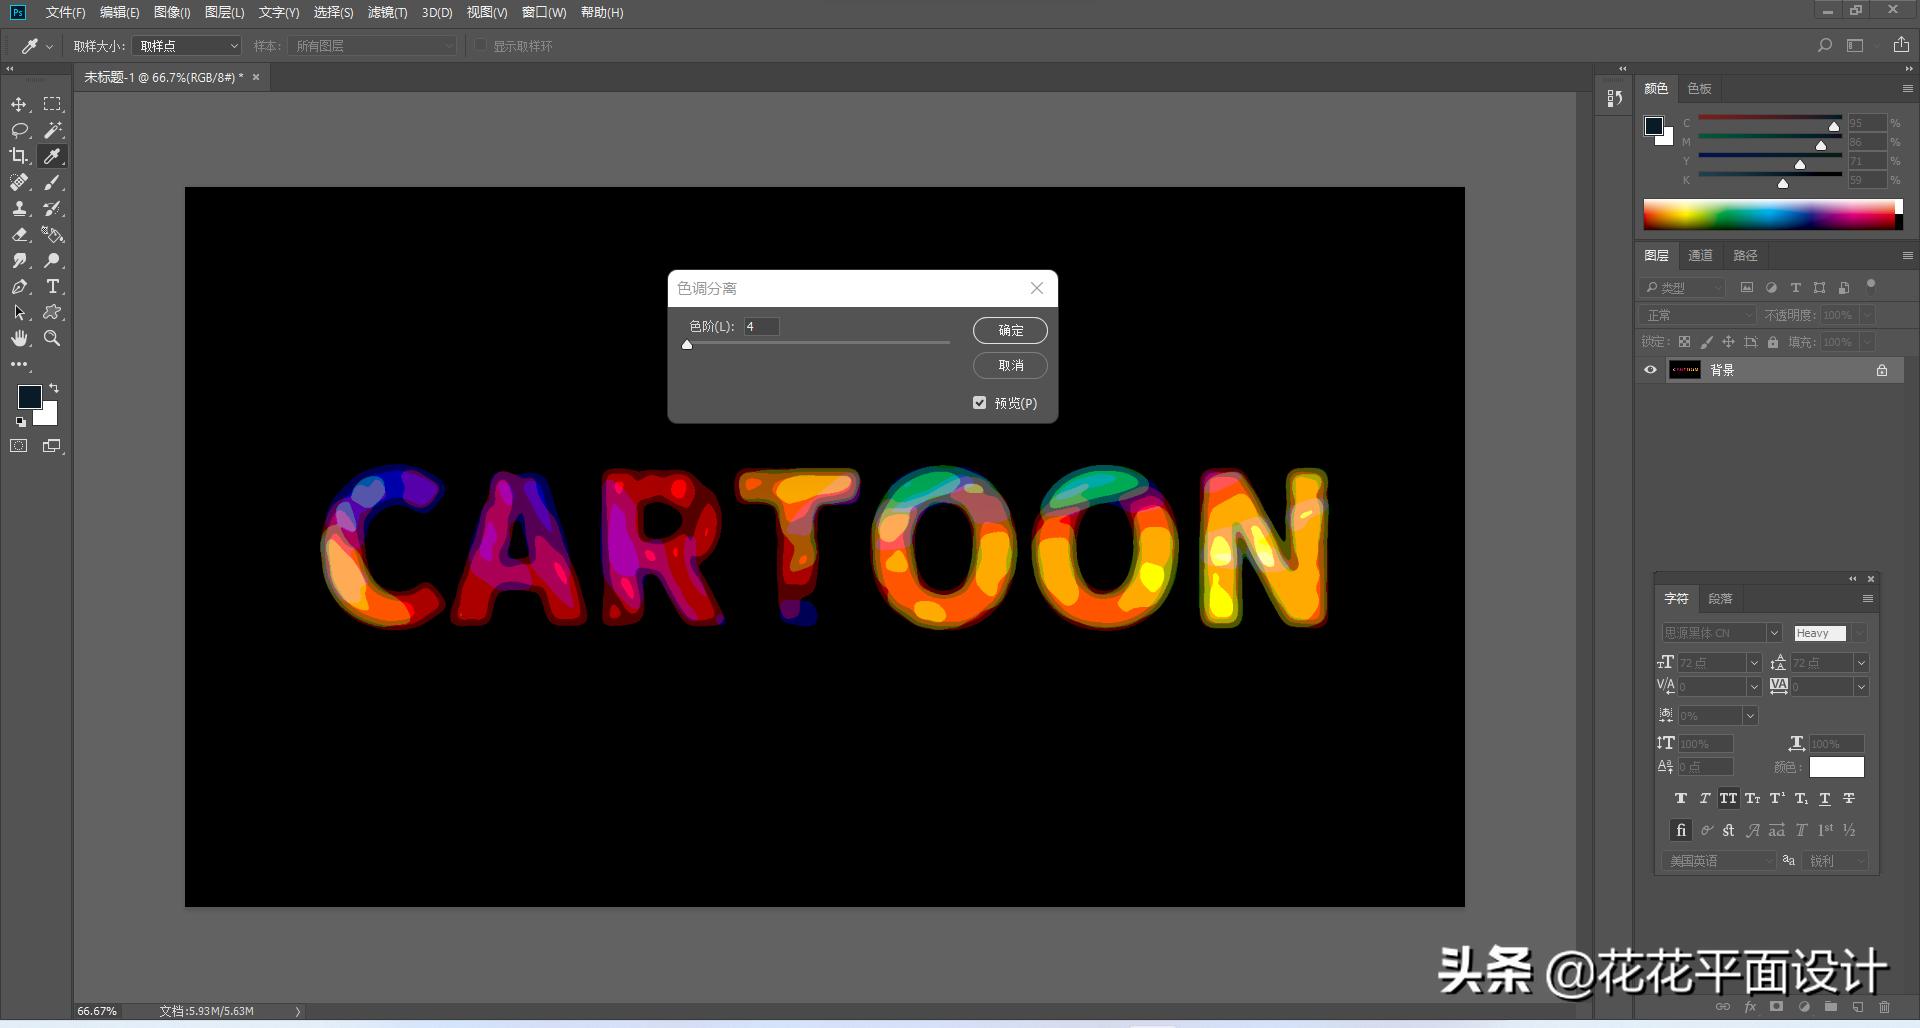Click the 色阶 levels input field
This screenshot has width=1920, height=1028.
coord(761,327)
